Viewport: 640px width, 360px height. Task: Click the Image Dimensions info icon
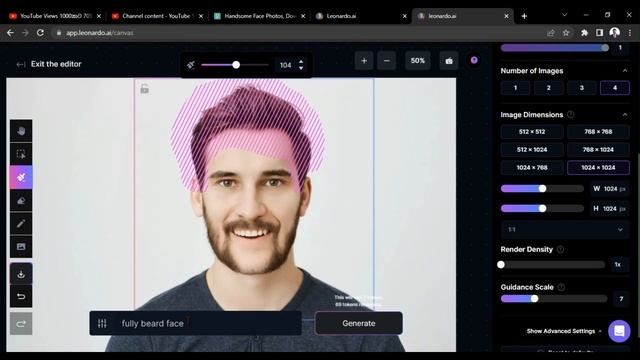coord(571,115)
